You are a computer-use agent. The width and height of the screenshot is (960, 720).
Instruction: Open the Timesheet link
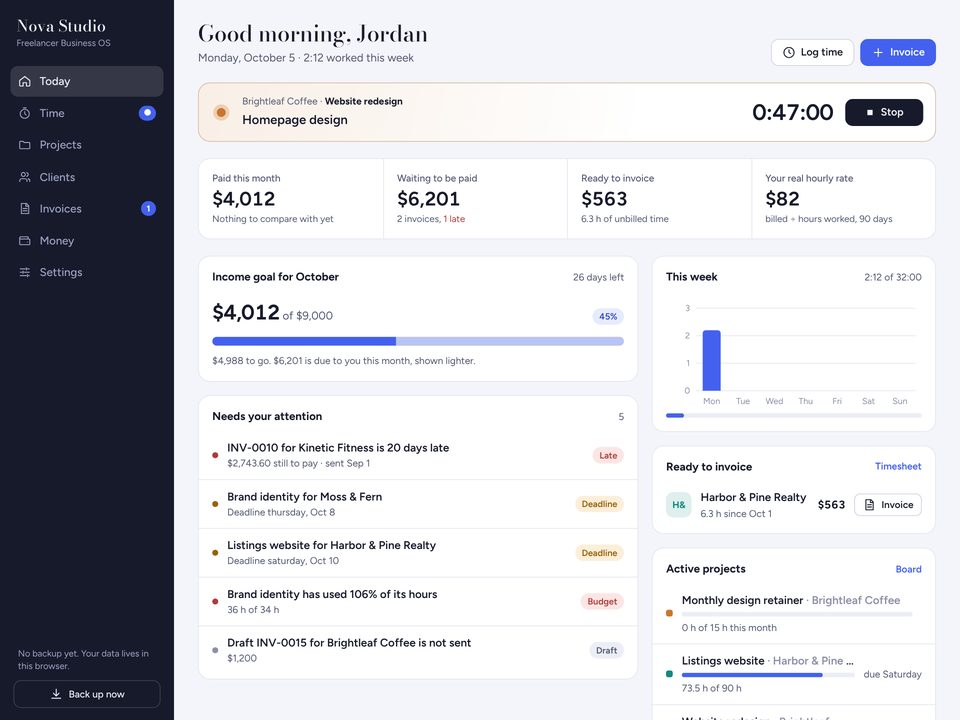coord(898,466)
